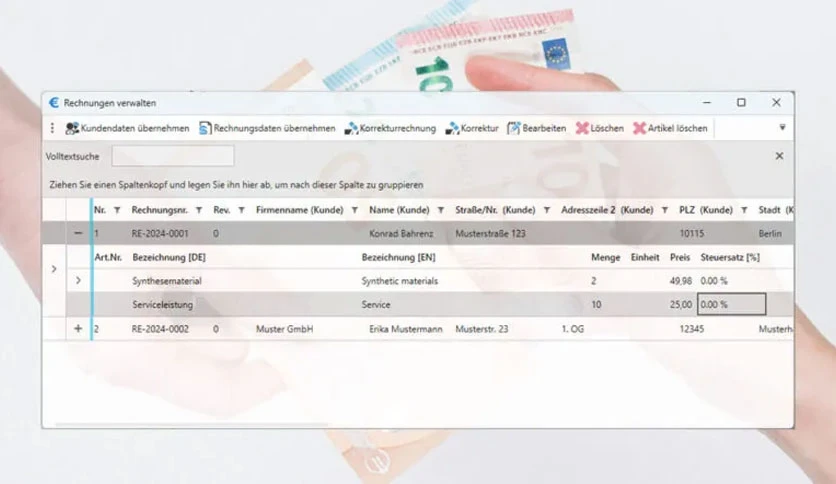Image resolution: width=836 pixels, height=484 pixels.
Task: Select the Muster GmbH company cell
Action: (284, 329)
